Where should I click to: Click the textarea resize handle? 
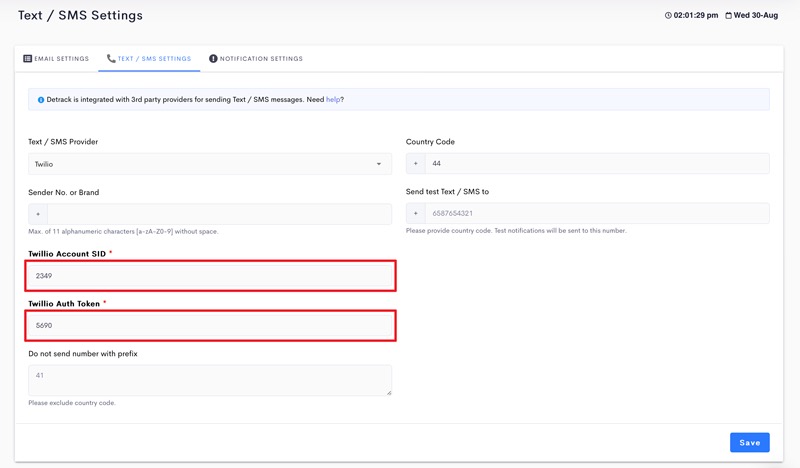389,392
